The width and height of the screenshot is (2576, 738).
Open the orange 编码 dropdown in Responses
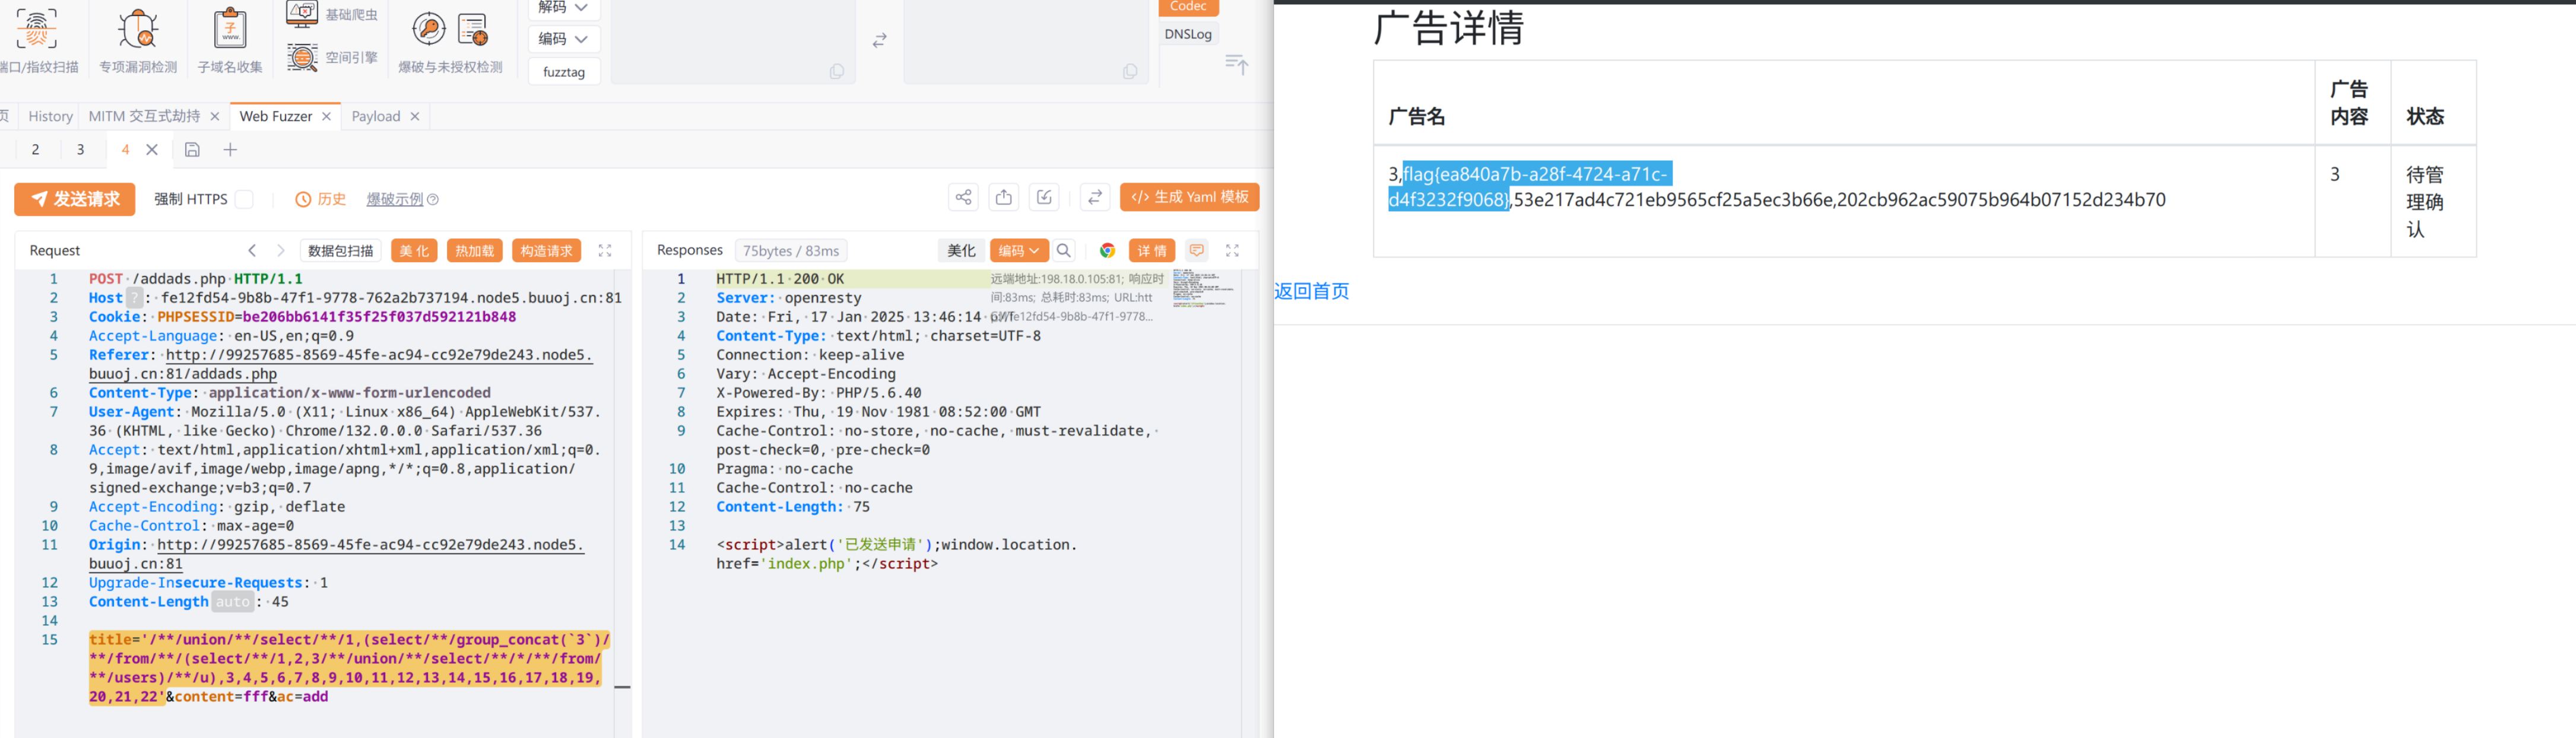click(x=1019, y=250)
